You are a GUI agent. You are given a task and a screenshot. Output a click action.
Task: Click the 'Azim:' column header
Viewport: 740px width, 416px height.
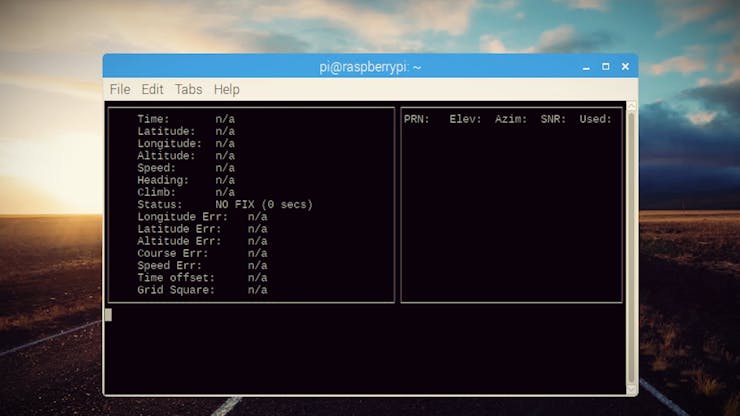click(511, 119)
